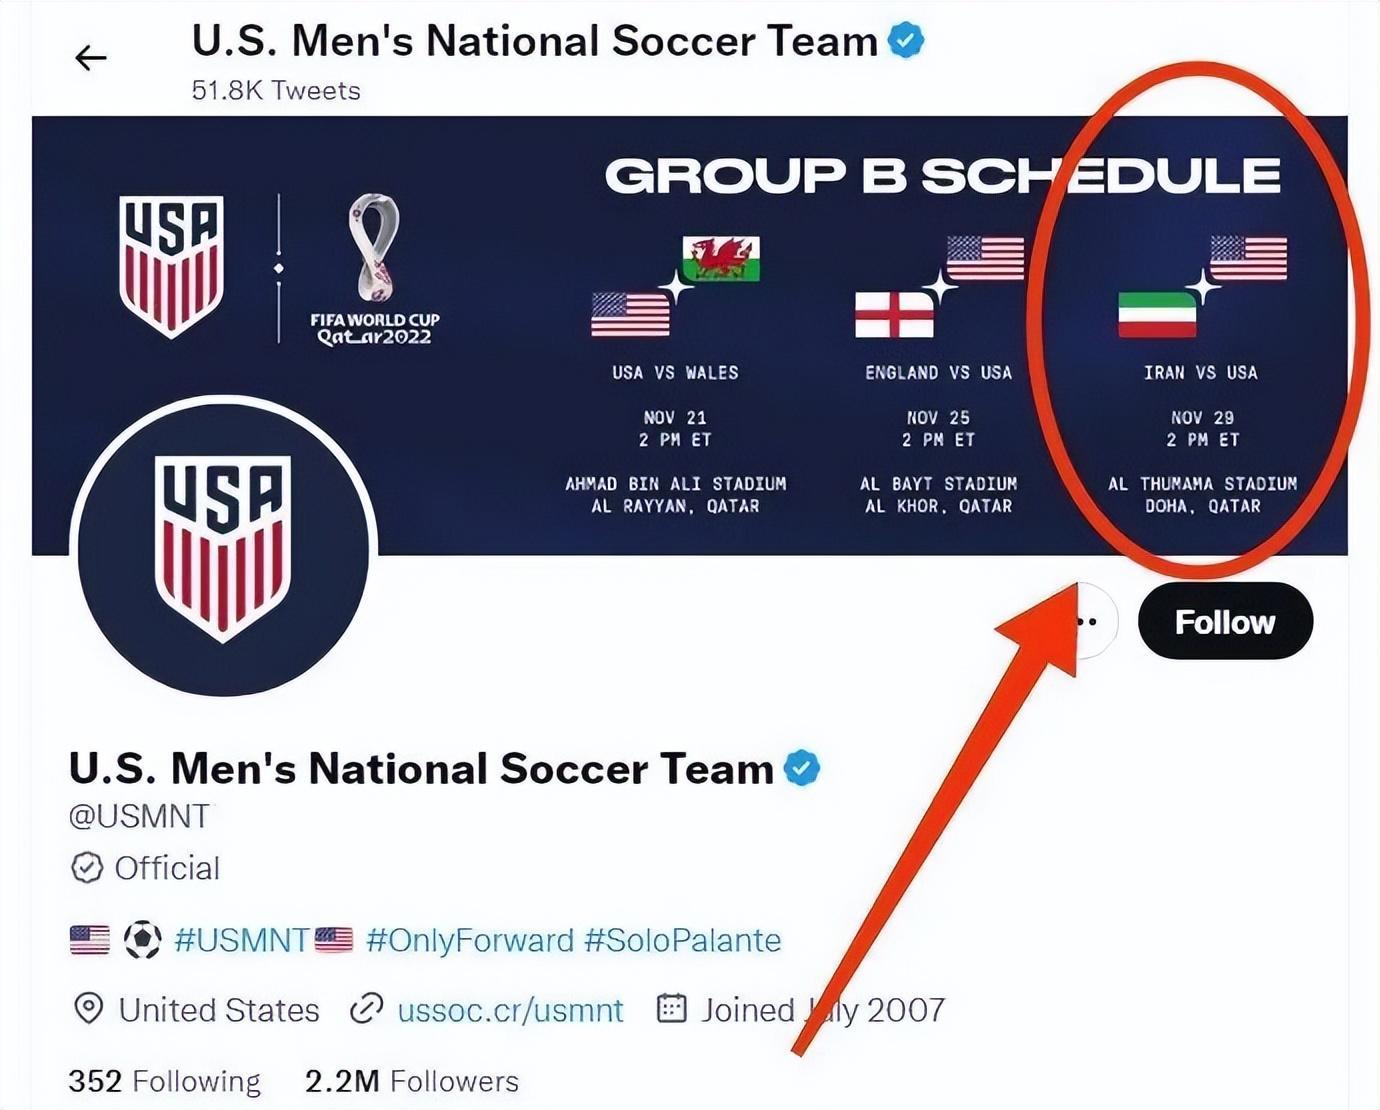Click the #OnlyForward hashtag
Screen dimensions: 1380x1110
click(470, 940)
